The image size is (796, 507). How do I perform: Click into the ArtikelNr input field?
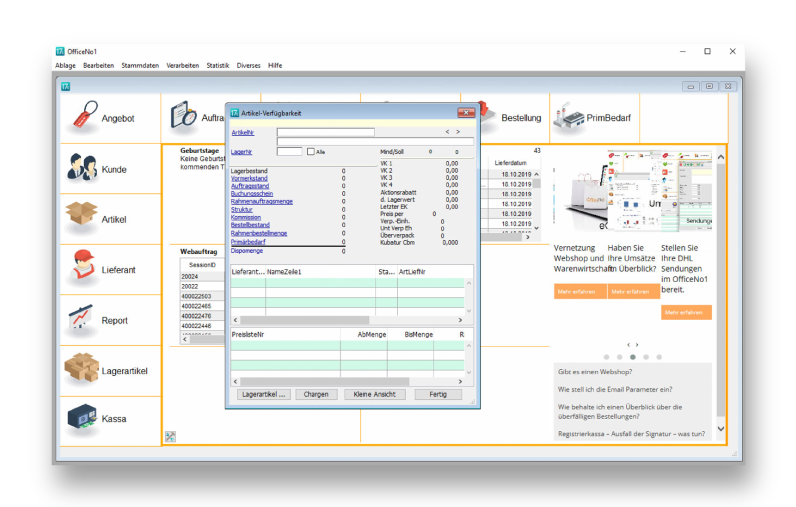tap(325, 132)
